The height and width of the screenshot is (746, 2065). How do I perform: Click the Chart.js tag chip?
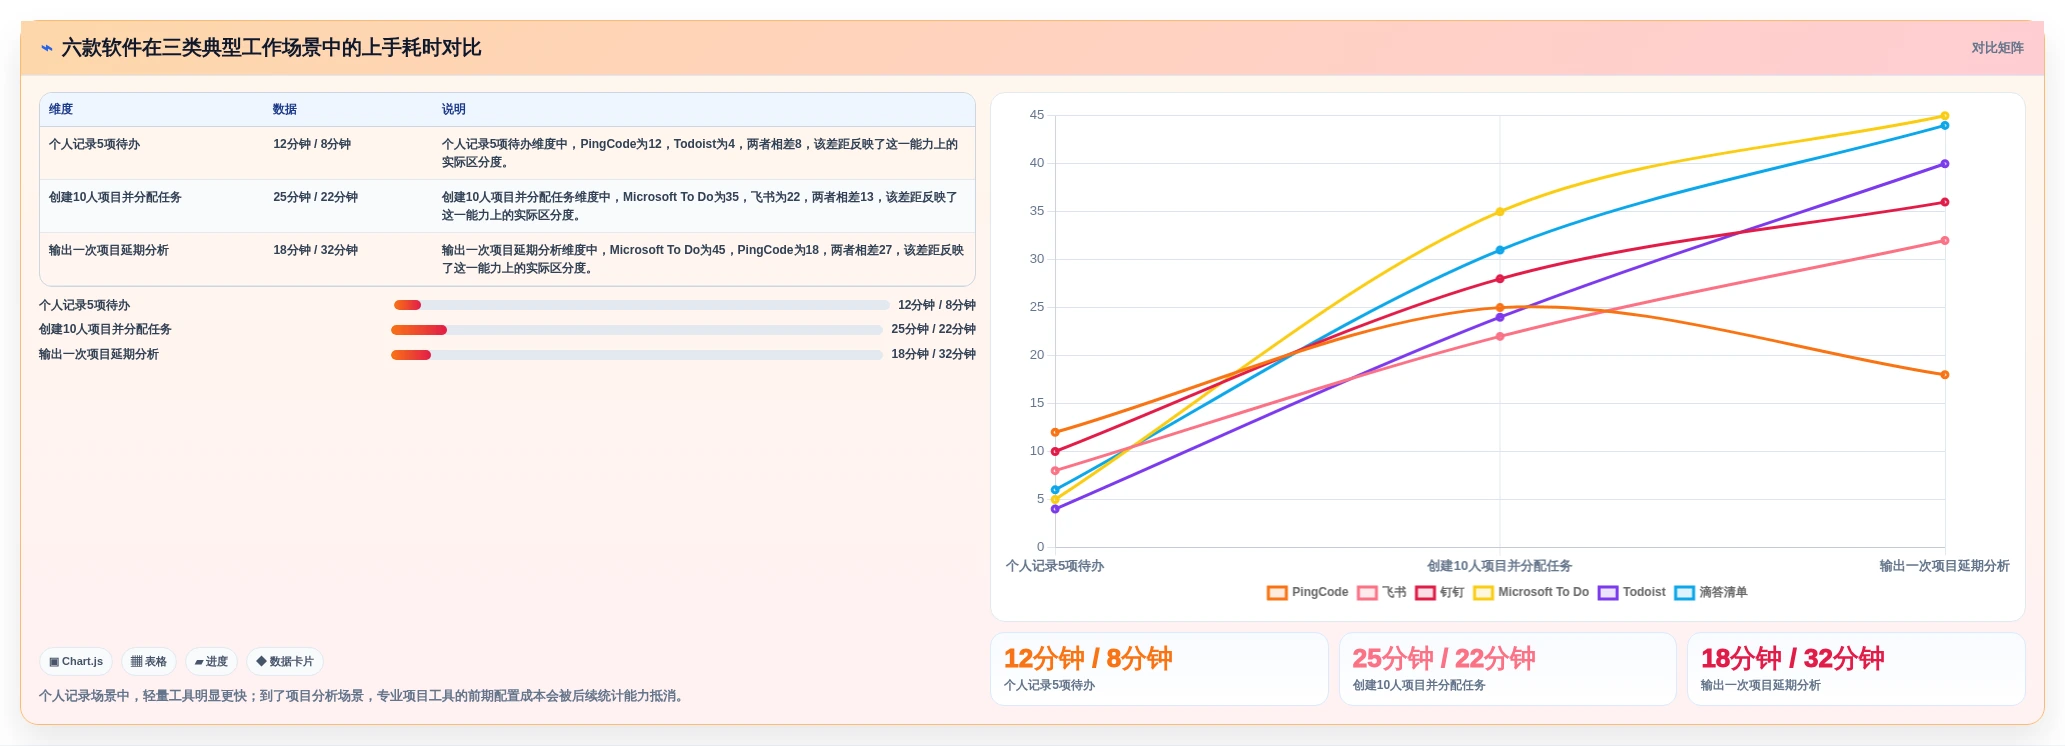tap(76, 662)
